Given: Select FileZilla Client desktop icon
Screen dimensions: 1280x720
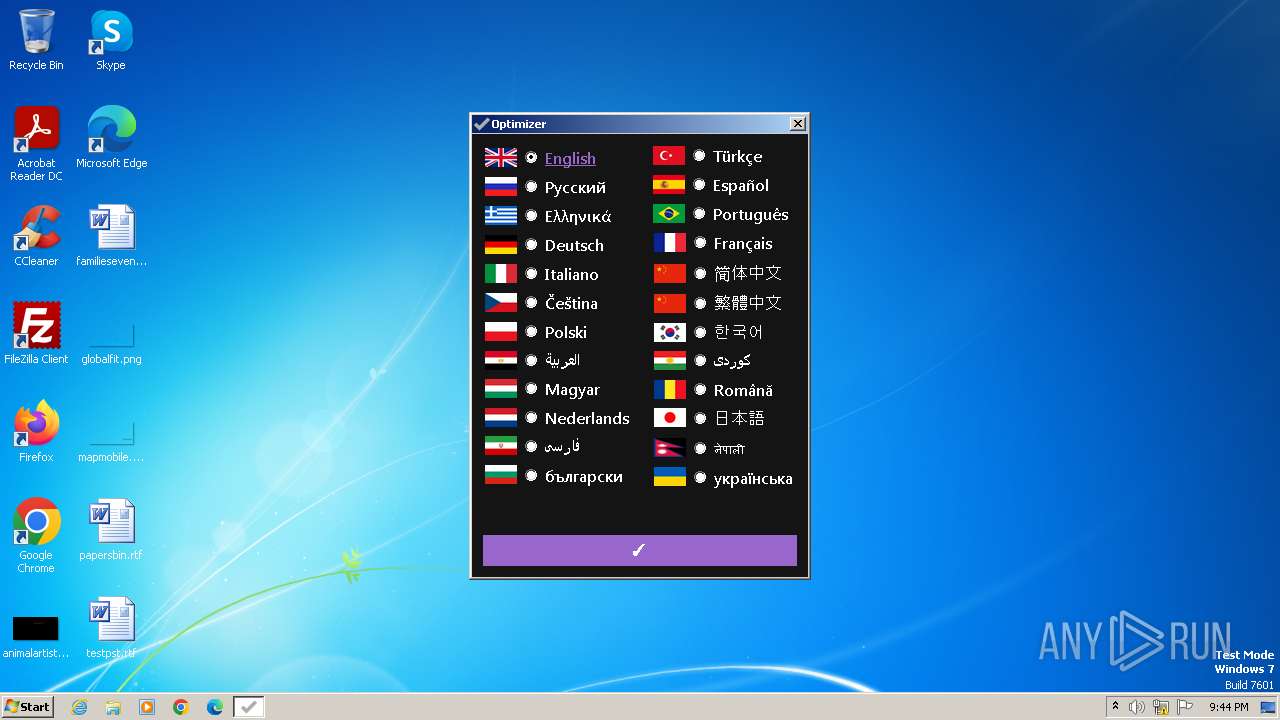Looking at the screenshot, I should pyautogui.click(x=36, y=334).
